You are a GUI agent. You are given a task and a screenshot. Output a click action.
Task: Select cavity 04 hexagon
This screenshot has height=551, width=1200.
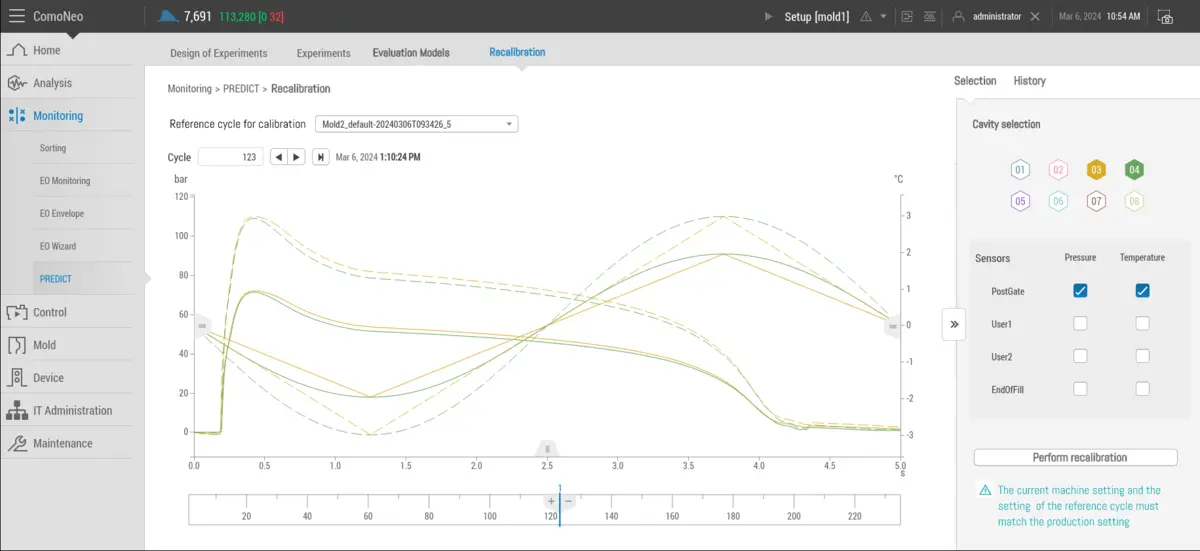tap(1134, 170)
